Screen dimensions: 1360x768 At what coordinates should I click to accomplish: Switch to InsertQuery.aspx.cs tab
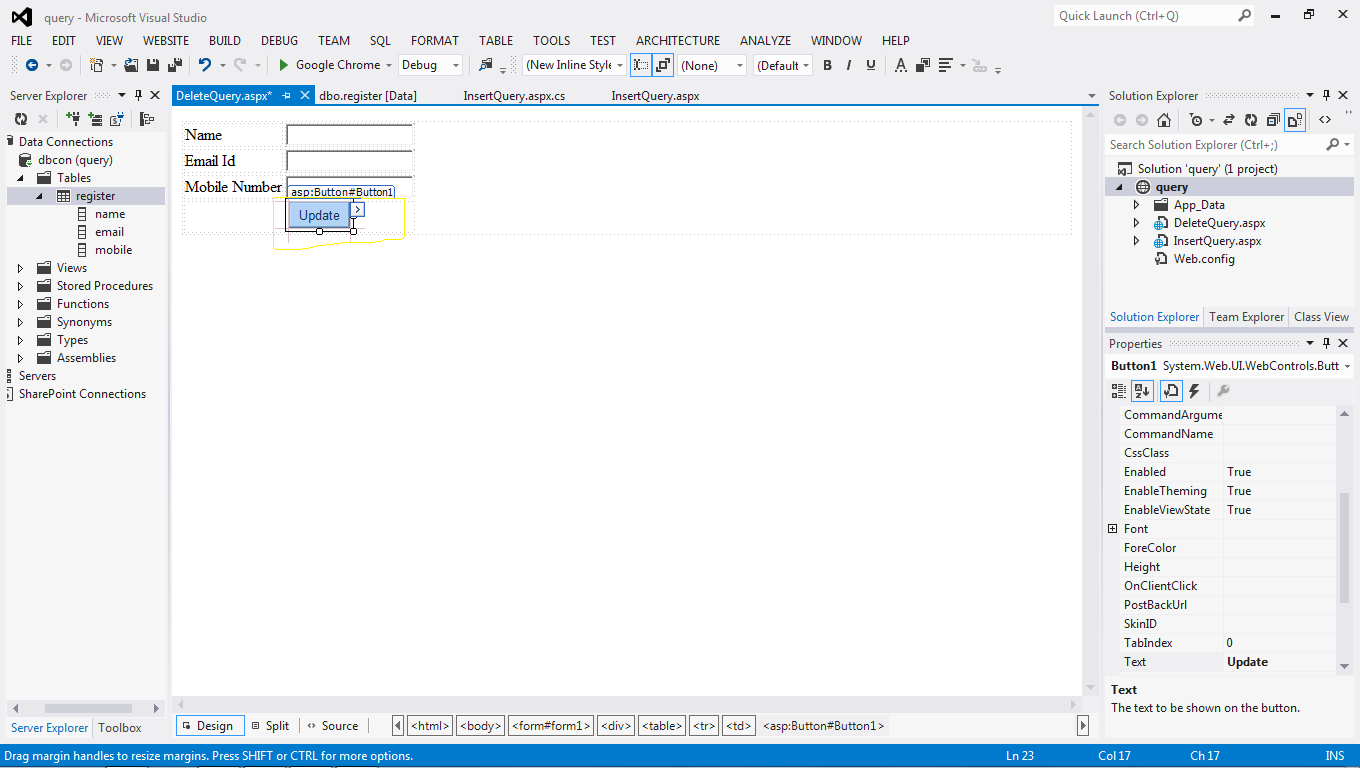pos(514,96)
